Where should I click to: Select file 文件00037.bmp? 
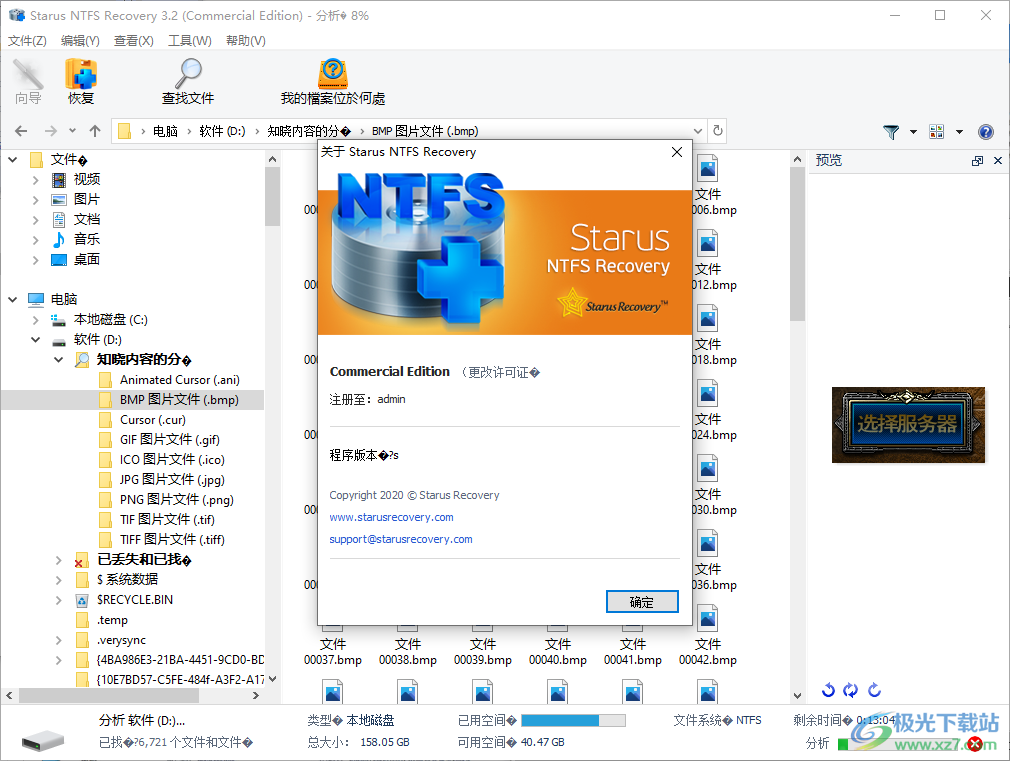coord(333,651)
